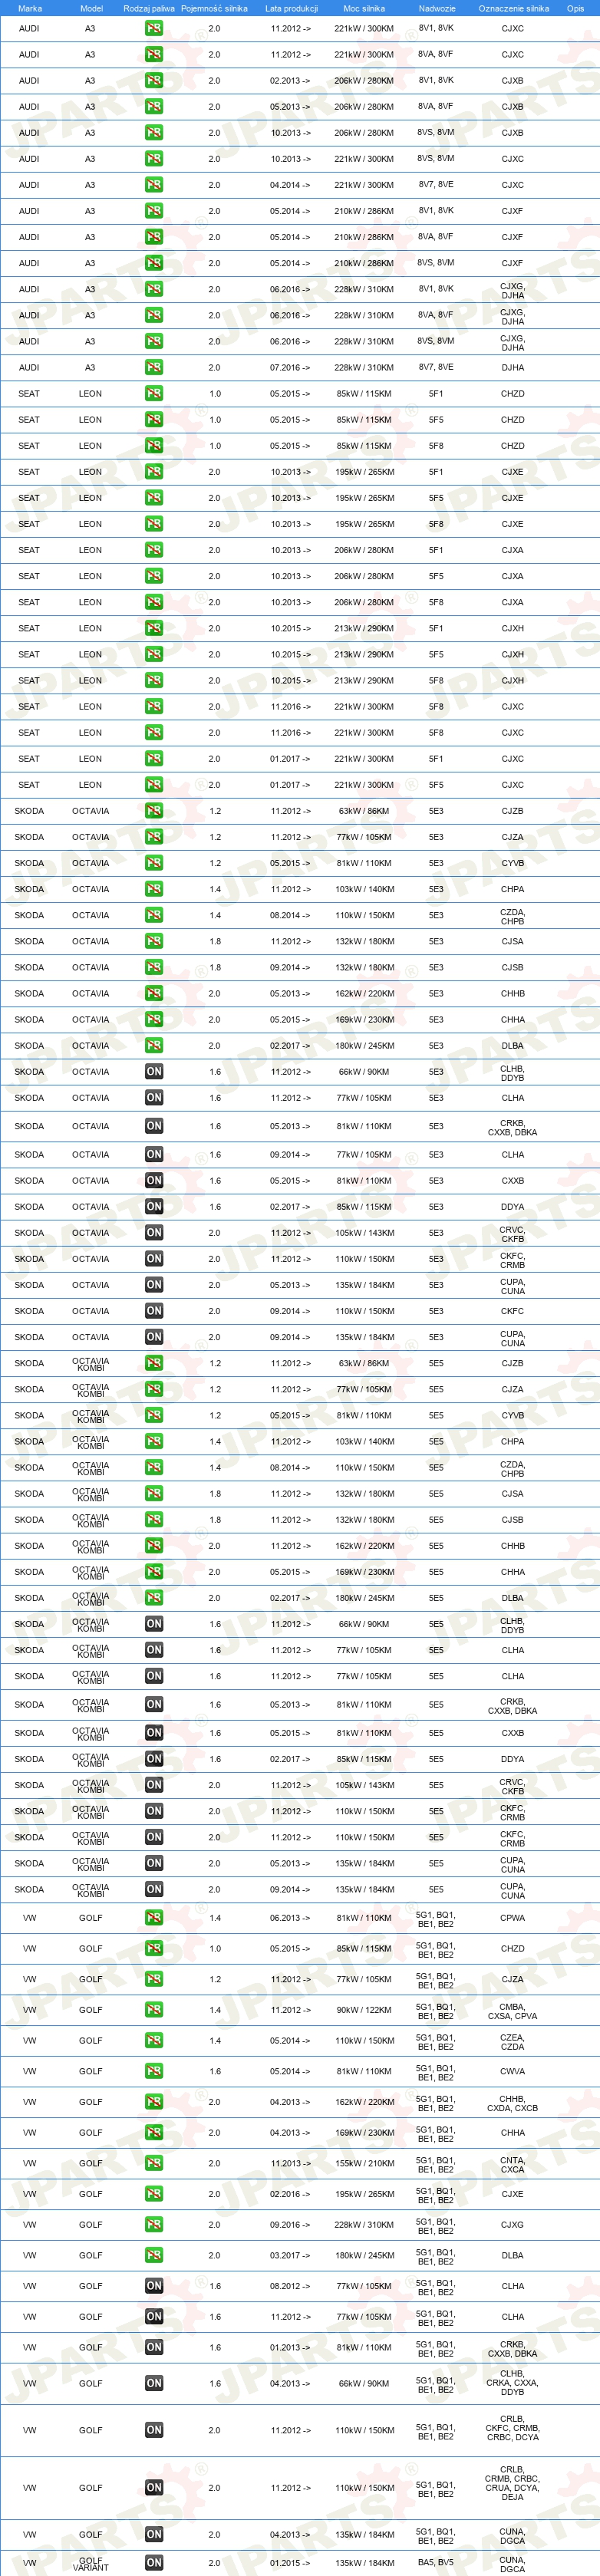Click the '08.2012 ->' production date cell

click(290, 2286)
